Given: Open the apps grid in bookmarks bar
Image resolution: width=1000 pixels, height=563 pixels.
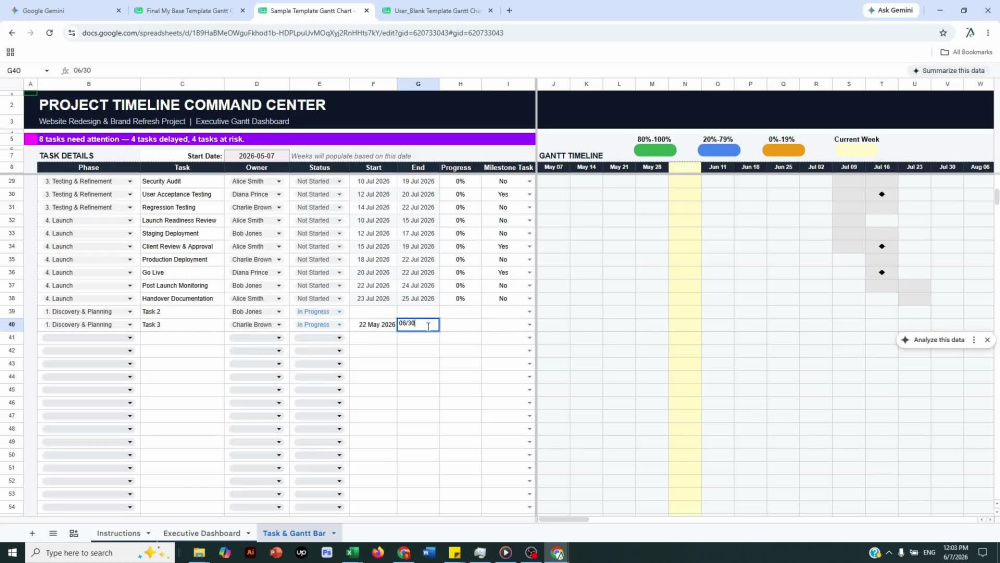Looking at the screenshot, I should point(10,52).
